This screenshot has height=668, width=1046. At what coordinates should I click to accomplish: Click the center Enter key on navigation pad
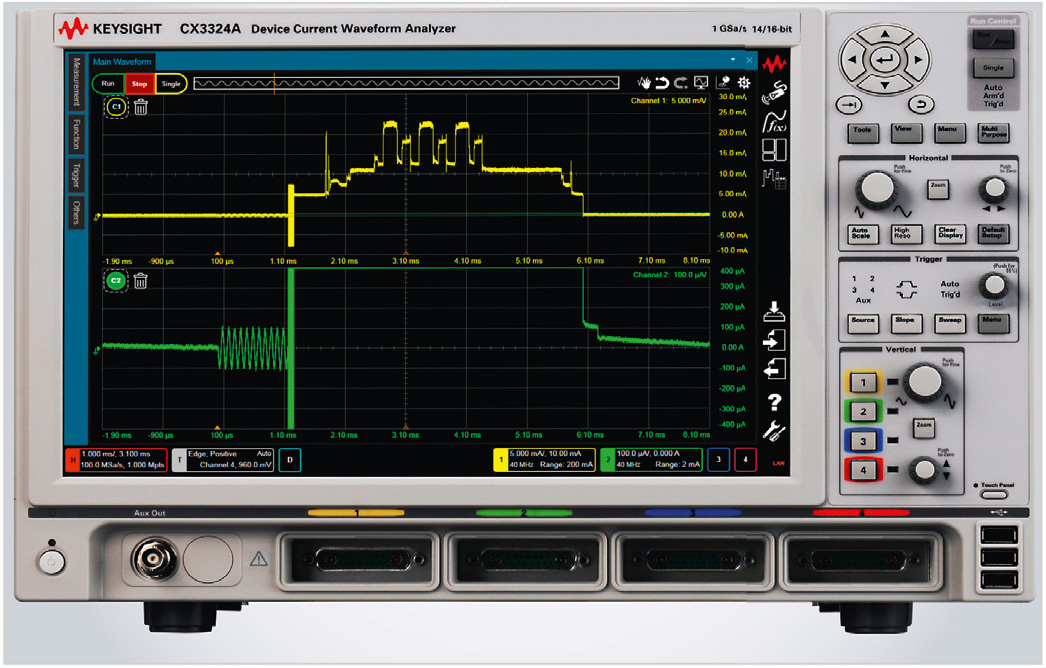tap(885, 60)
